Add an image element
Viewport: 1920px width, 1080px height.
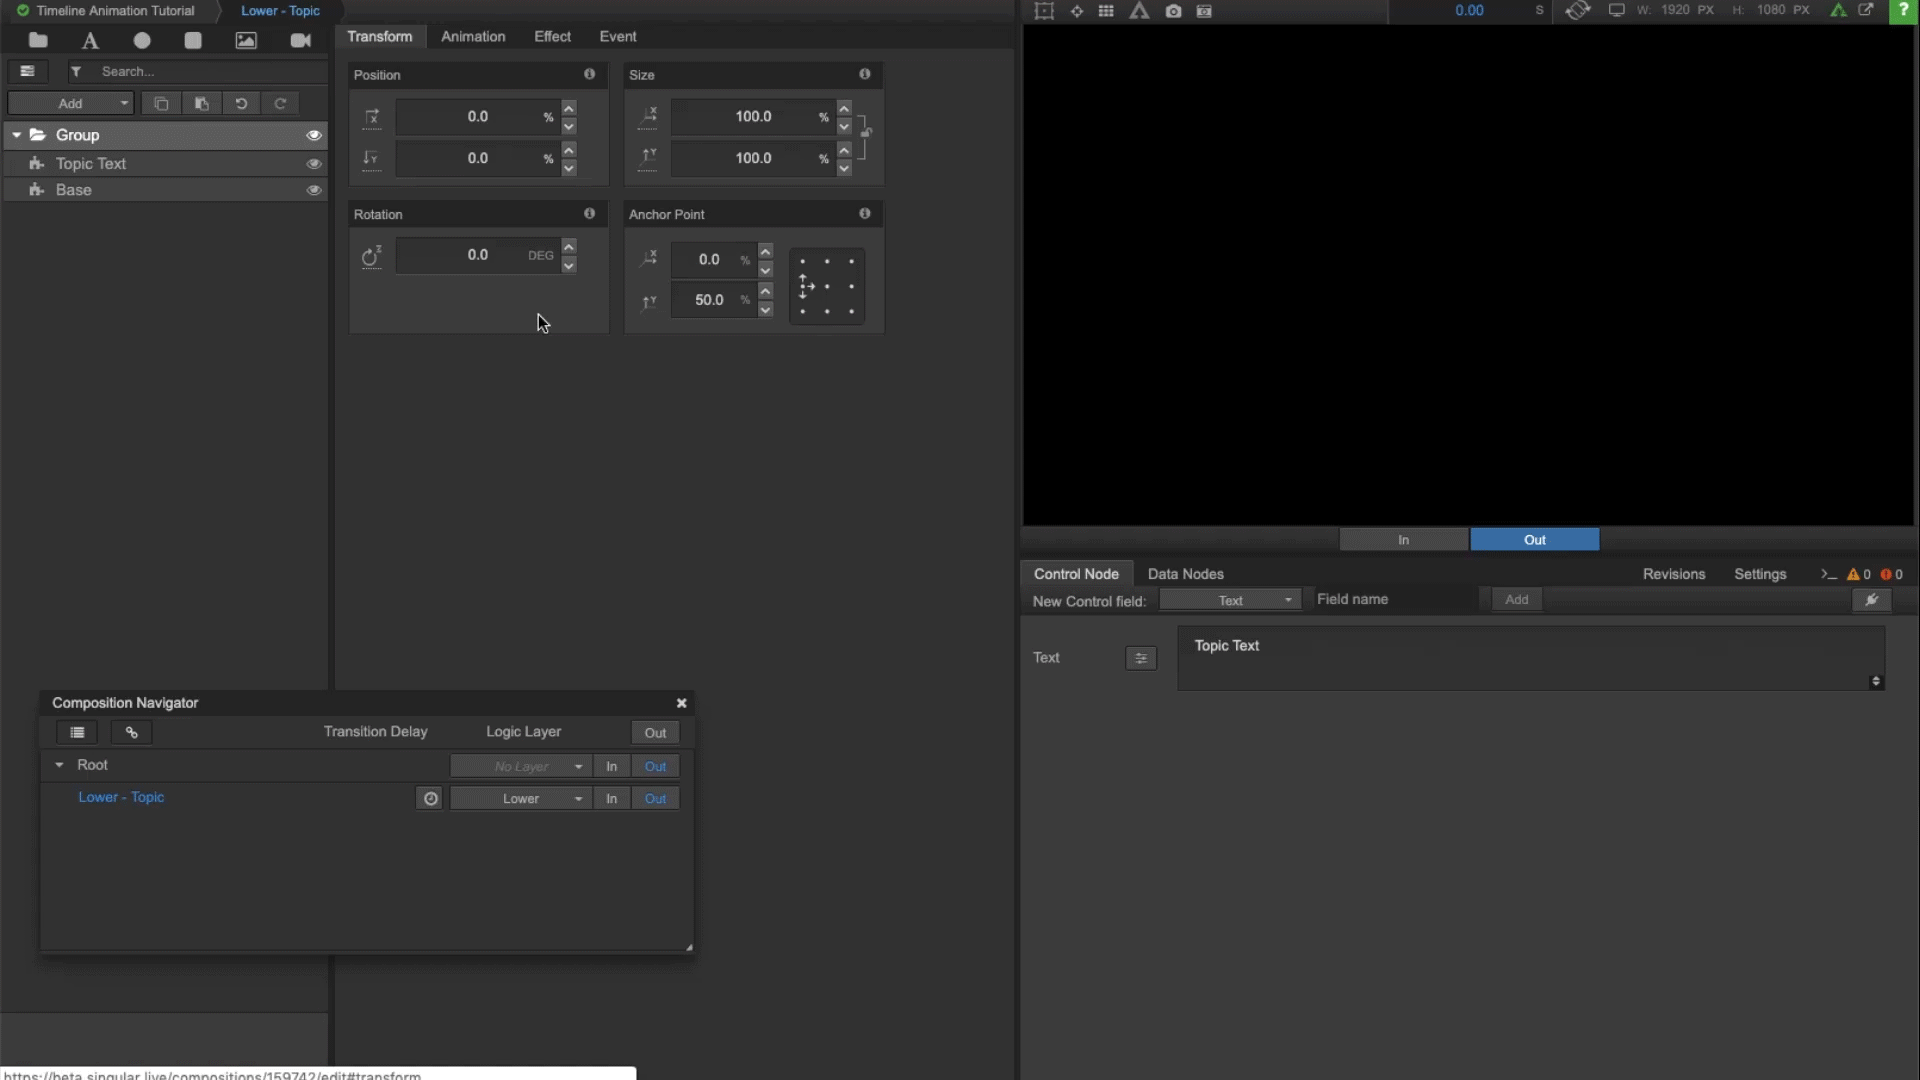click(246, 40)
